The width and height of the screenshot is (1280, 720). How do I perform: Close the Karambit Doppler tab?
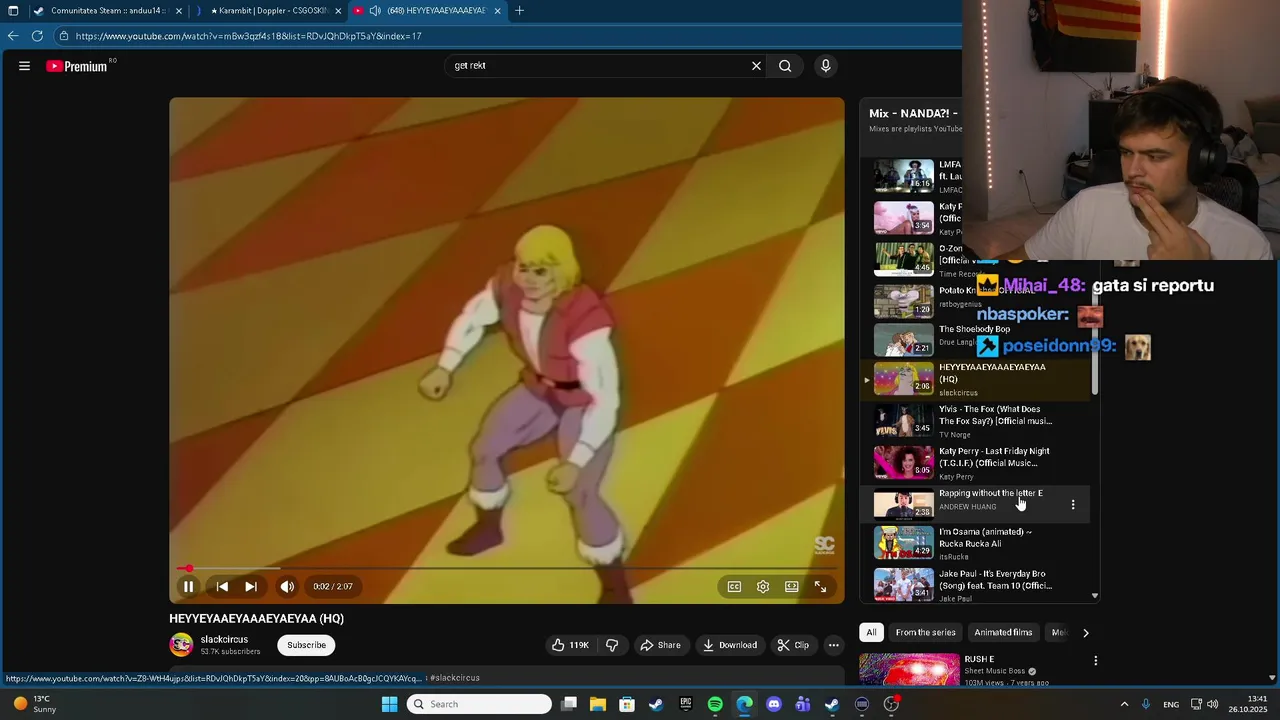point(338,11)
